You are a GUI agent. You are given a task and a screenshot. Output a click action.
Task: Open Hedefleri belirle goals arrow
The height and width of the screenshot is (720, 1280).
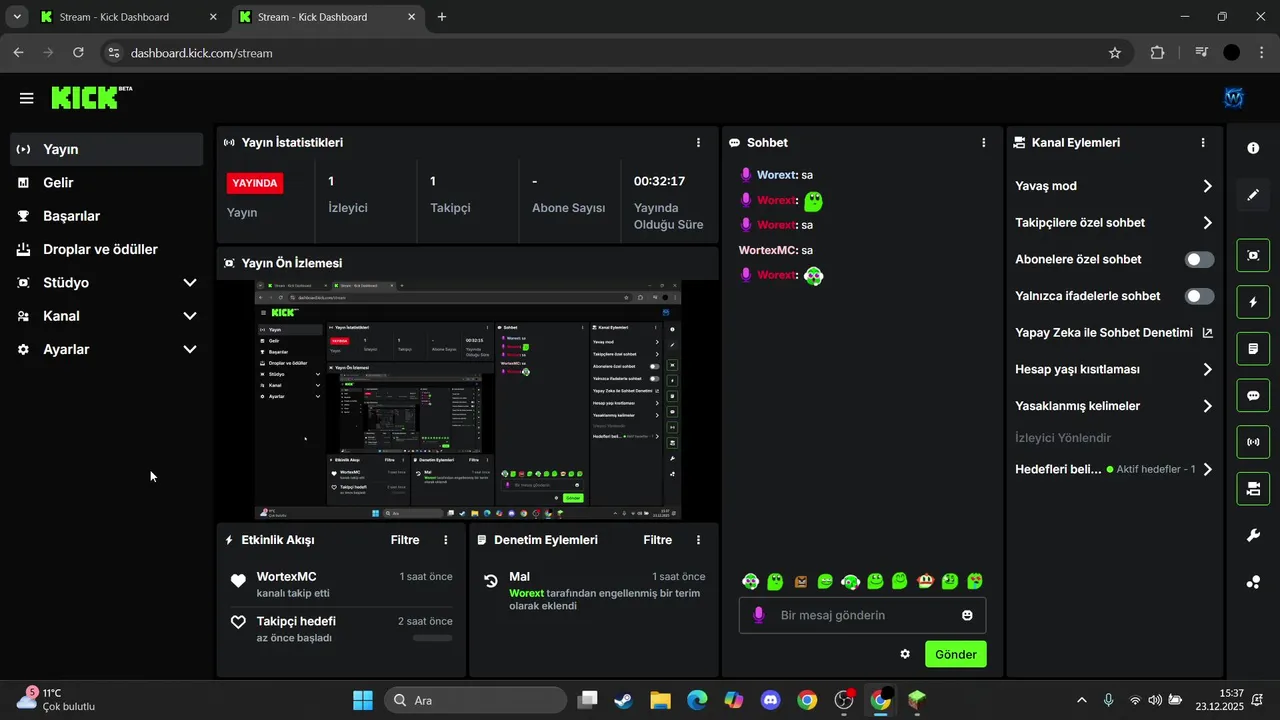click(x=1207, y=469)
